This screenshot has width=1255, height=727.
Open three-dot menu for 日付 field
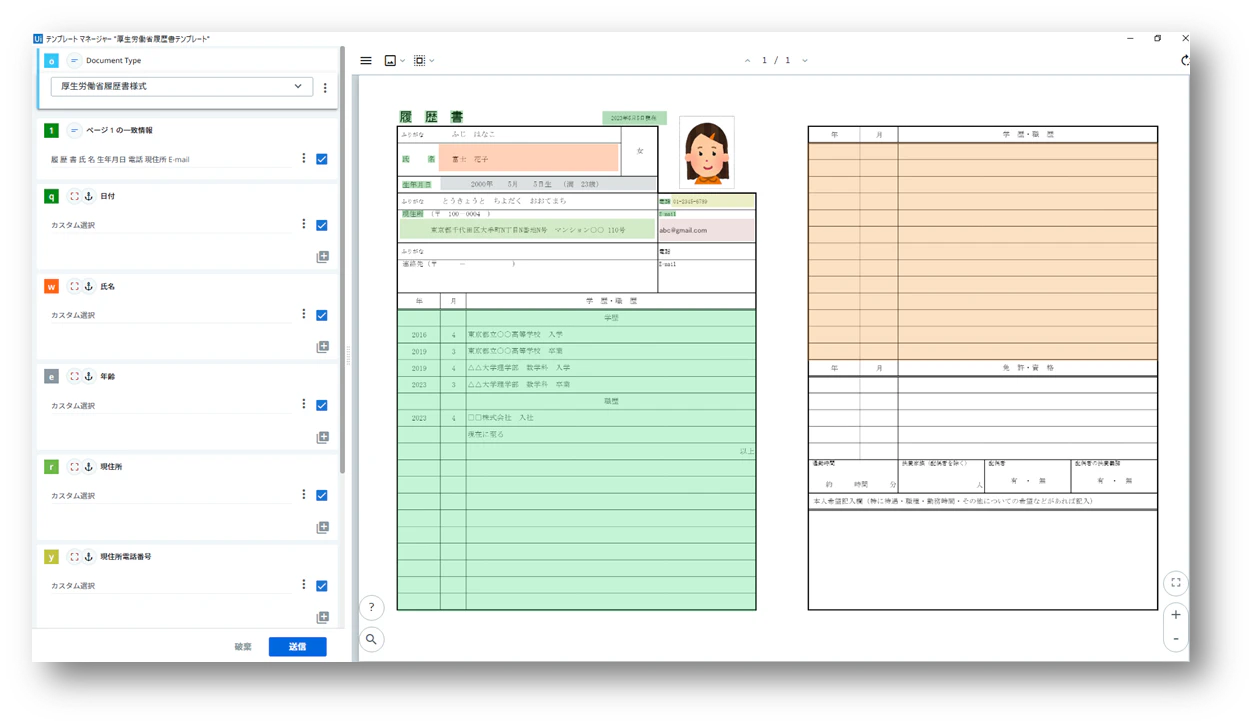pyautogui.click(x=304, y=224)
